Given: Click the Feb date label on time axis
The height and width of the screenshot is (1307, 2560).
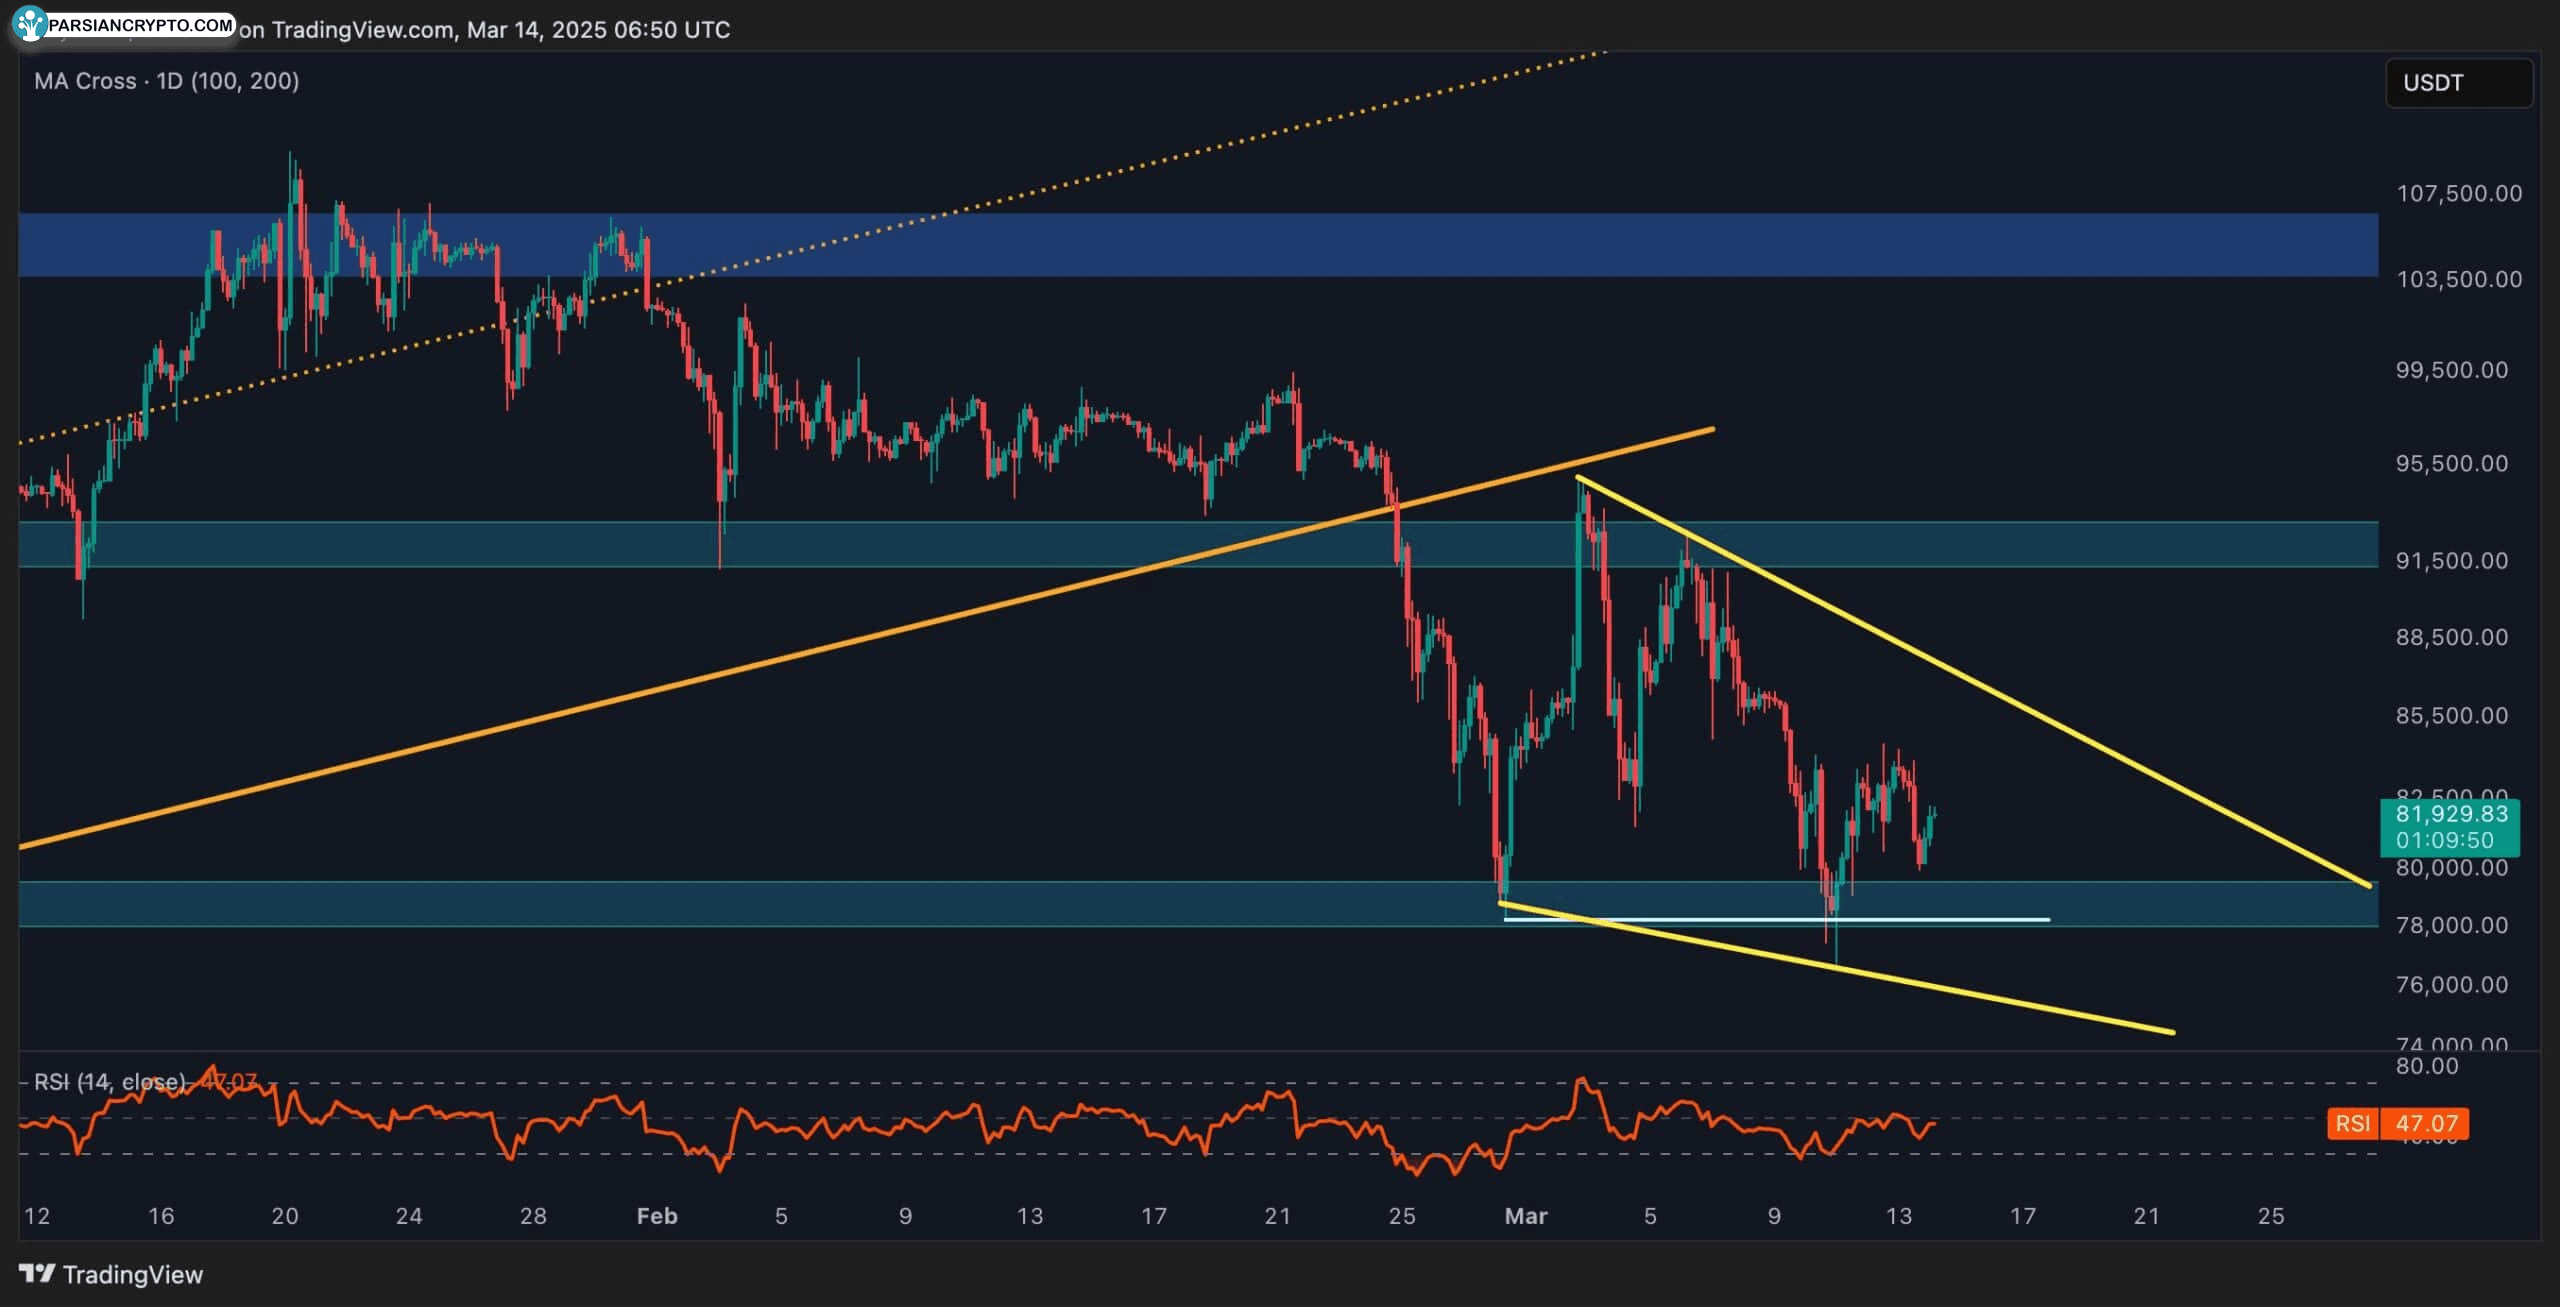Looking at the screenshot, I should [657, 1216].
